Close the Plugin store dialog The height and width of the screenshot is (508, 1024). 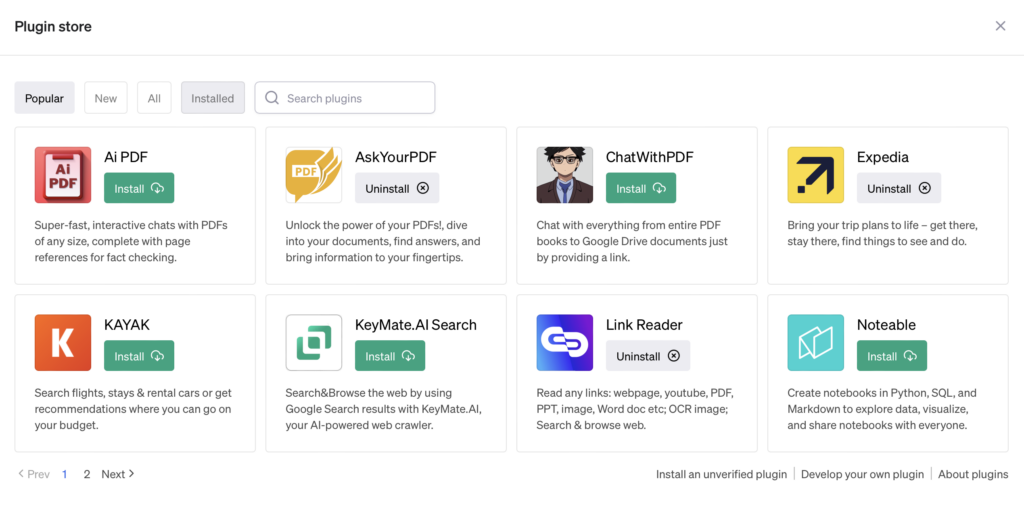(x=1000, y=26)
